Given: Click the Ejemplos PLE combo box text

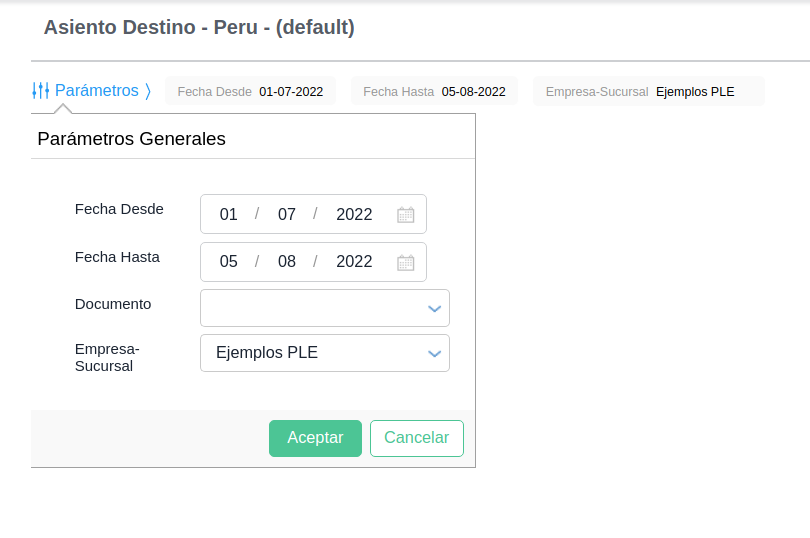Looking at the screenshot, I should click(267, 353).
